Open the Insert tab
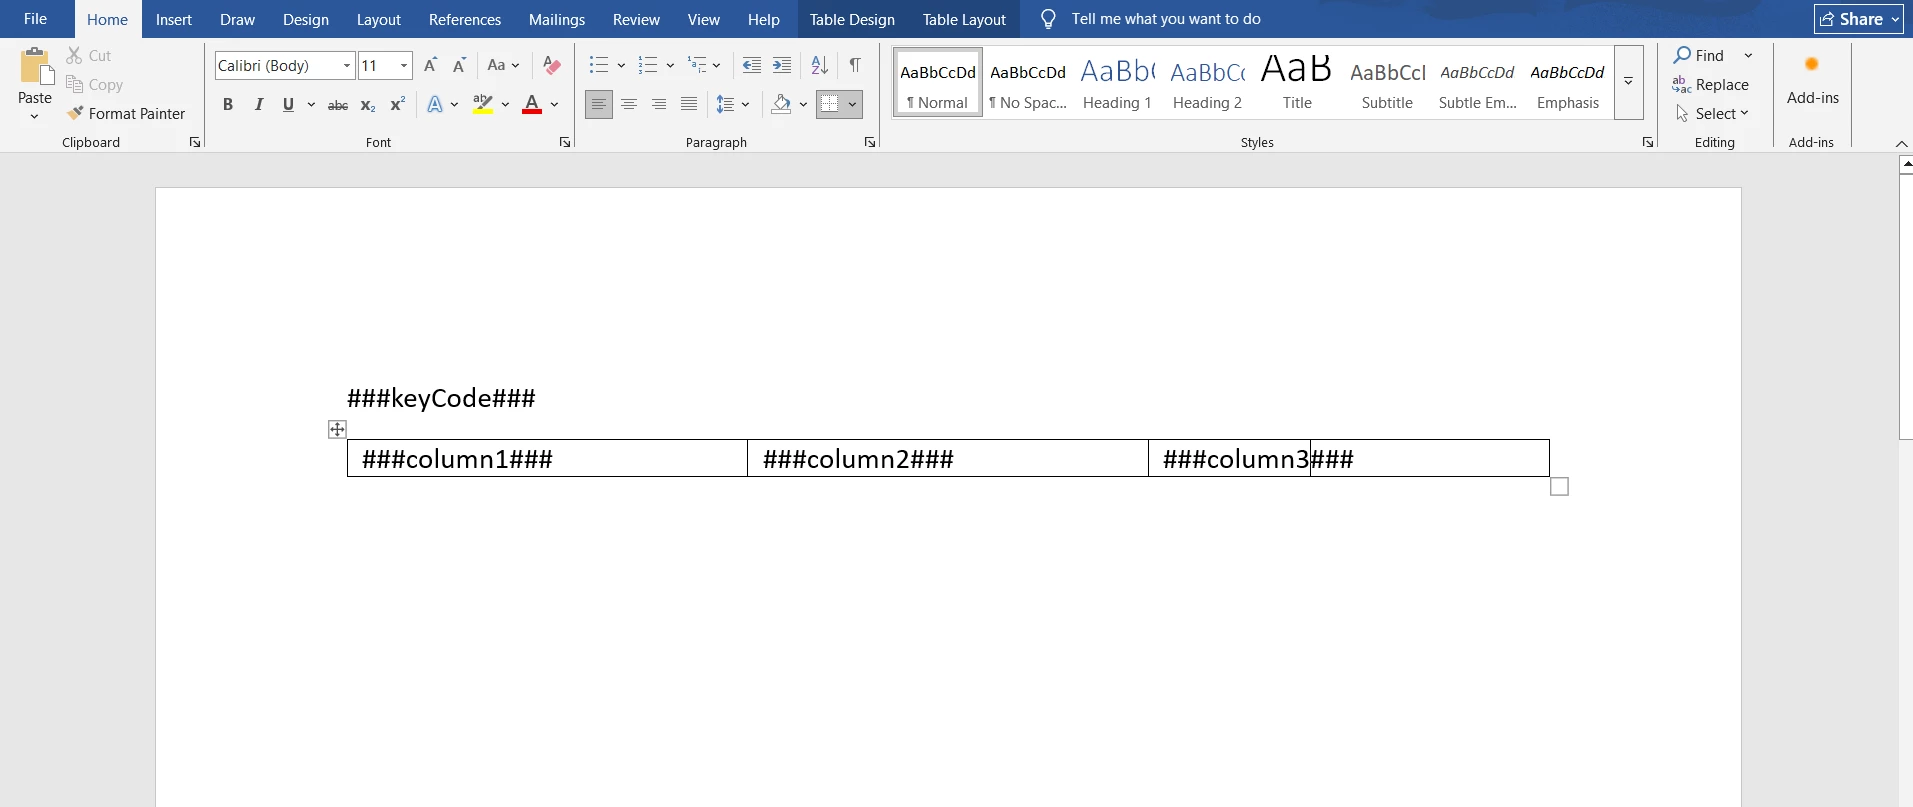This screenshot has width=1913, height=807. [174, 19]
